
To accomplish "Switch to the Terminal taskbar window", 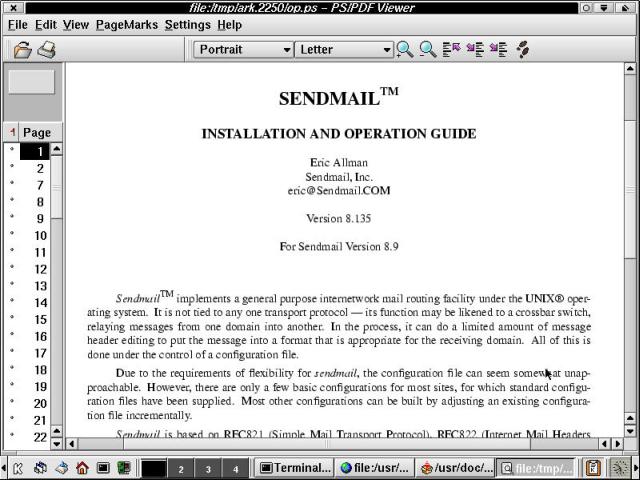I will click(295, 468).
